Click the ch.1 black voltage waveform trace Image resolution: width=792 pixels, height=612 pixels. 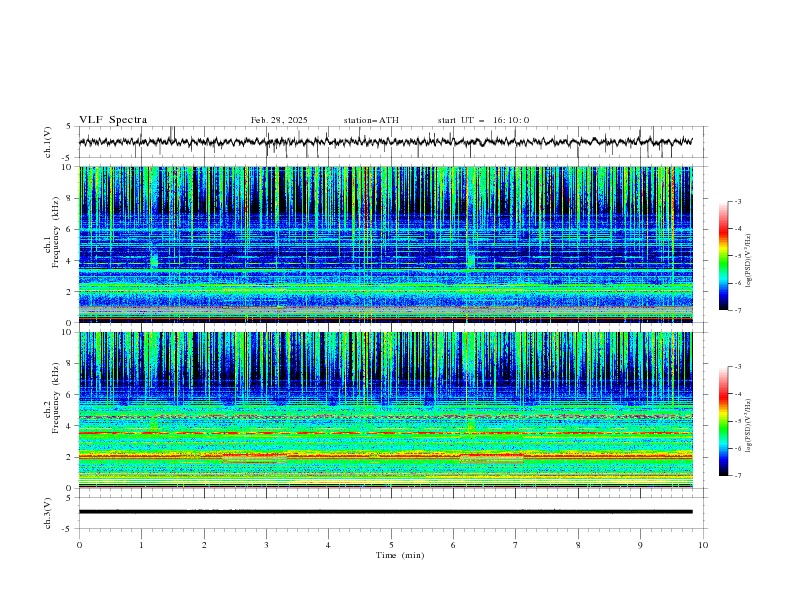pos(385,141)
